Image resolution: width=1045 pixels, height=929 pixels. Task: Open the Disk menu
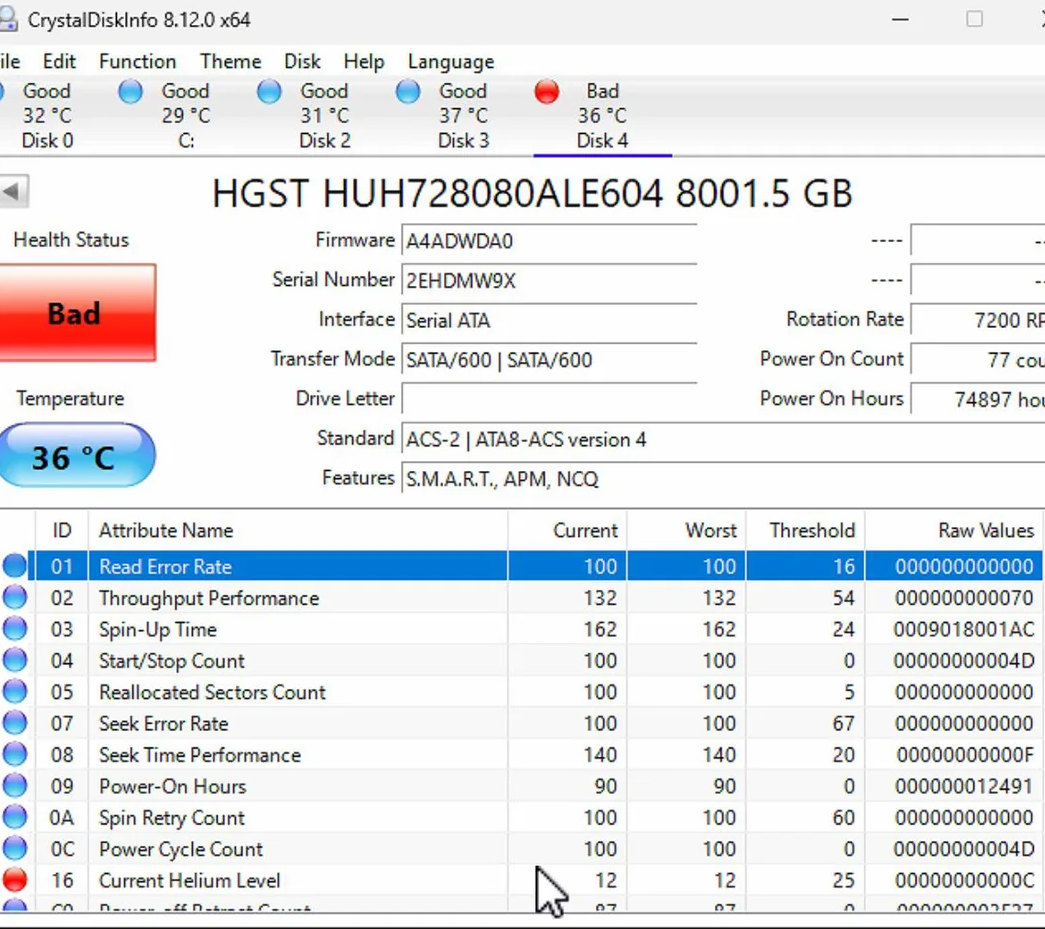point(302,61)
